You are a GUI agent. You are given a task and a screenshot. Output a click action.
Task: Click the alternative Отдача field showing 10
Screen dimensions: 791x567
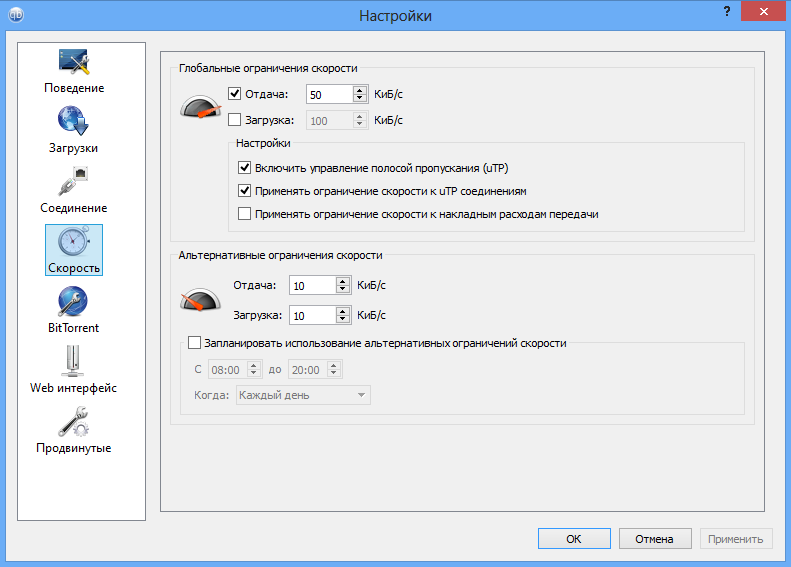click(313, 286)
